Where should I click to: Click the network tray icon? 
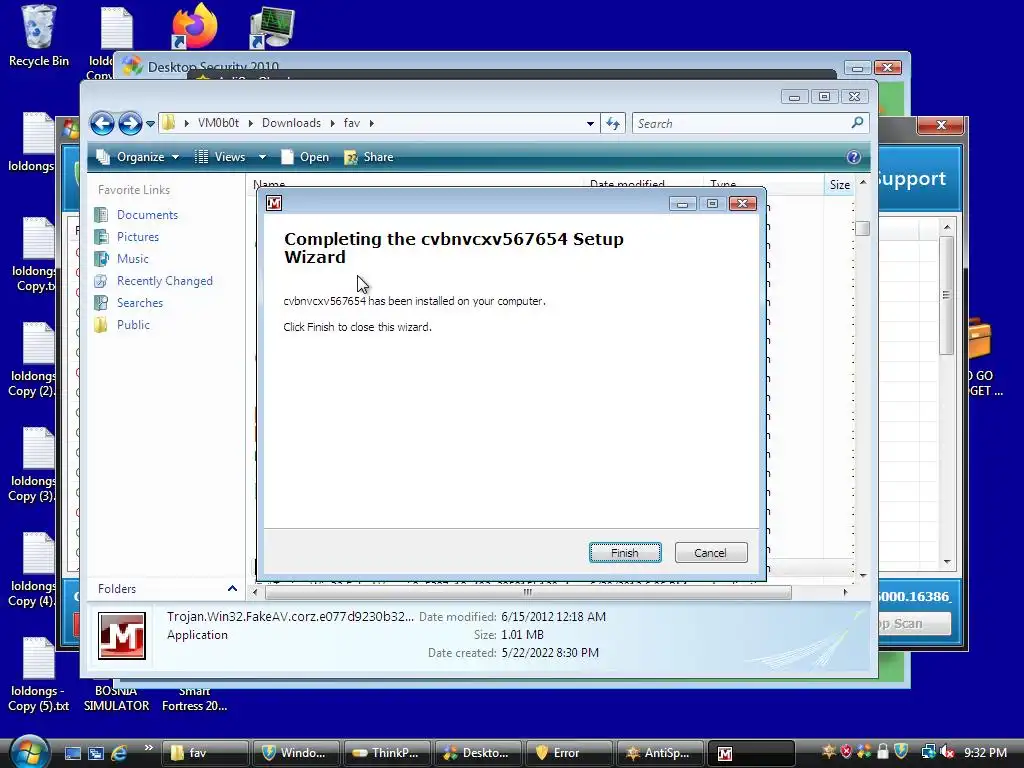(928, 752)
